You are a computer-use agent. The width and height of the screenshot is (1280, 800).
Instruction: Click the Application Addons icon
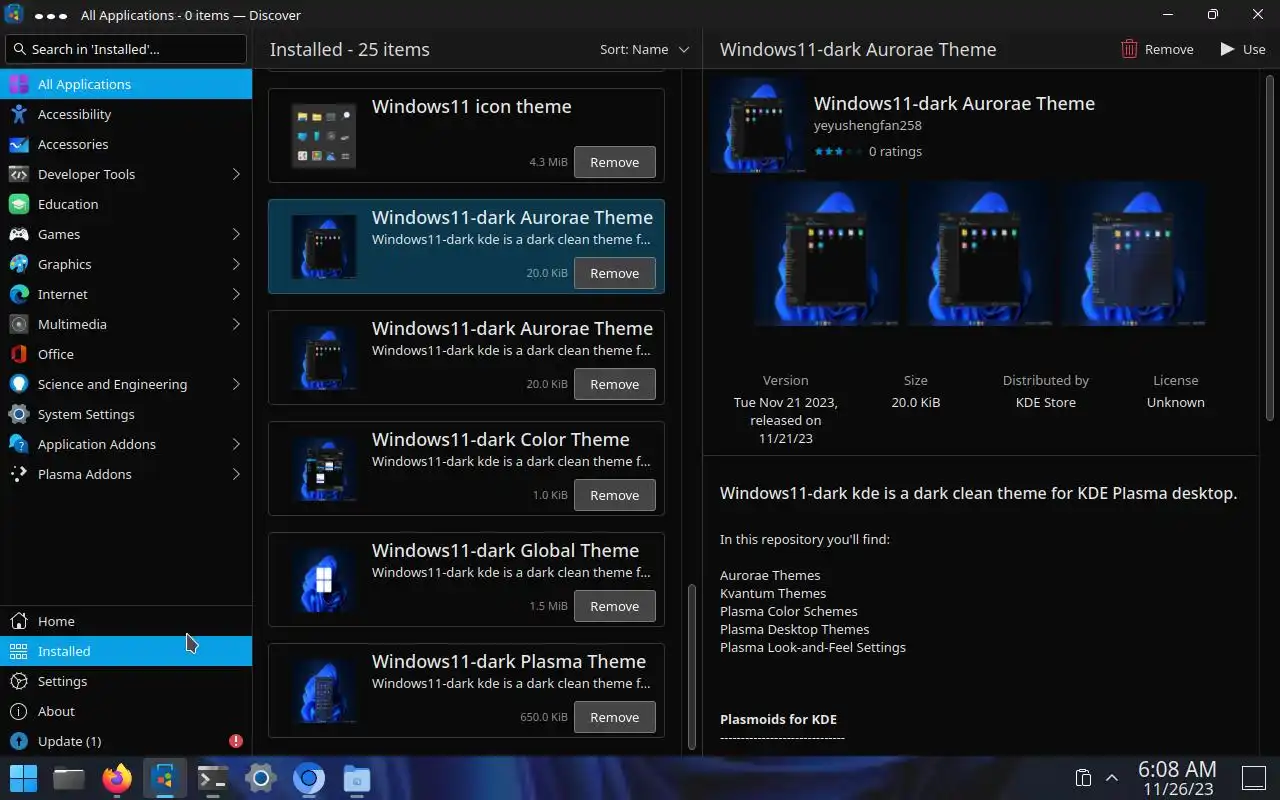18,444
